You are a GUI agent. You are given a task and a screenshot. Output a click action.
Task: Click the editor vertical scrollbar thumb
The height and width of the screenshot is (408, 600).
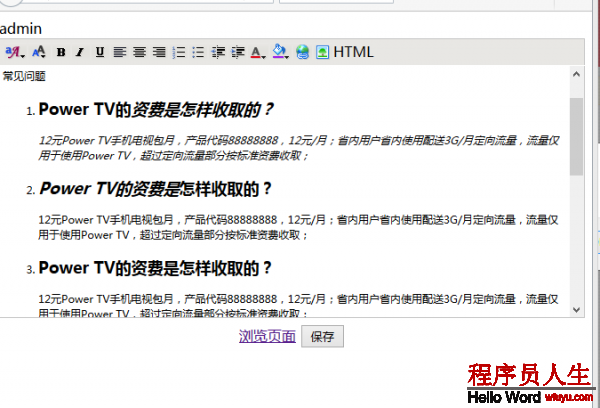click(576, 137)
